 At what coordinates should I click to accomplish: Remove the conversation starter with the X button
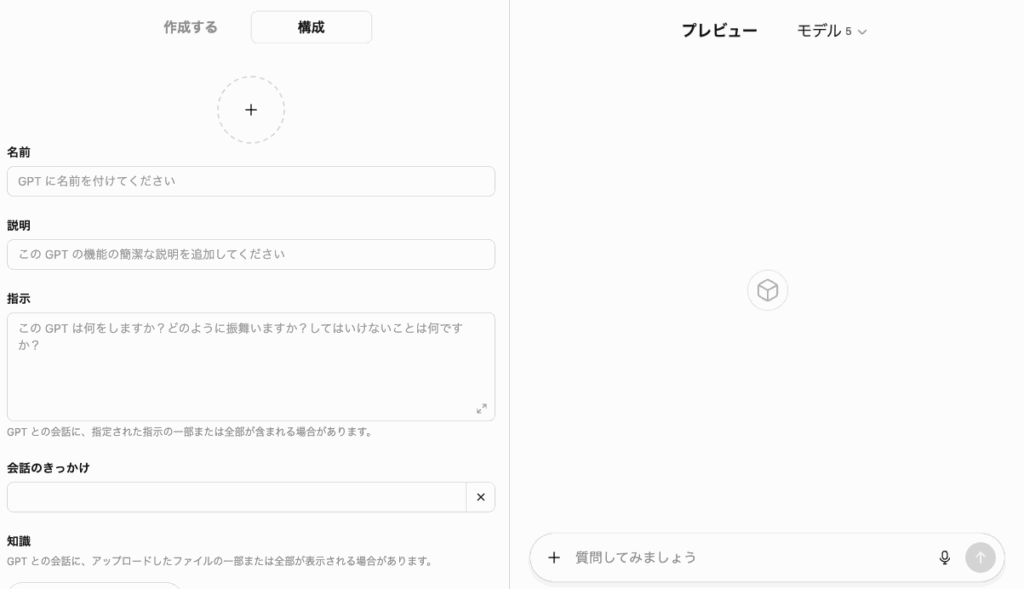[480, 497]
